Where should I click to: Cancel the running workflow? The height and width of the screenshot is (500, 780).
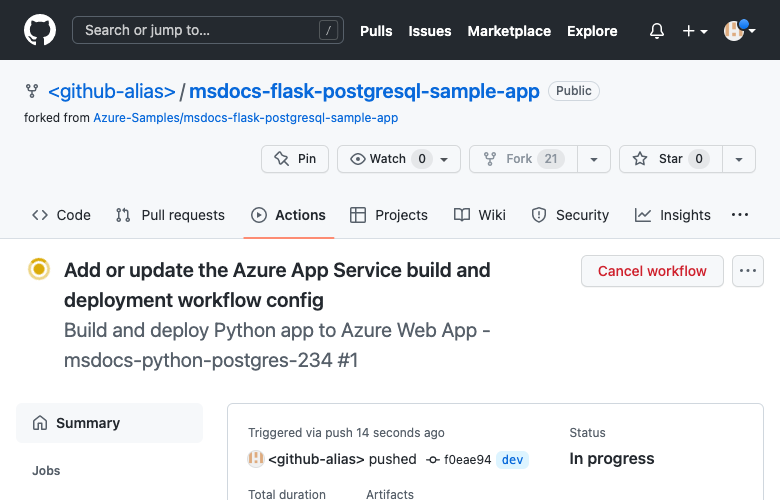point(652,271)
